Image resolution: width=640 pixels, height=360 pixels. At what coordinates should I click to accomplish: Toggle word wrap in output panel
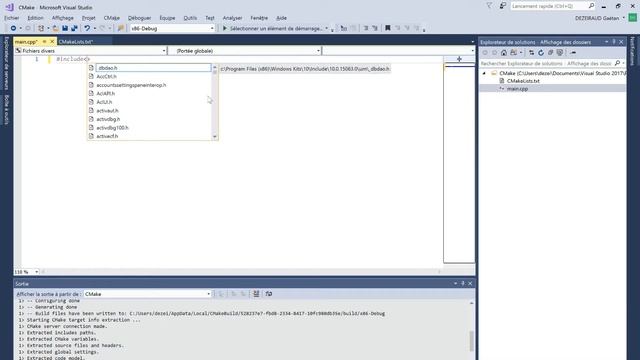point(269,294)
